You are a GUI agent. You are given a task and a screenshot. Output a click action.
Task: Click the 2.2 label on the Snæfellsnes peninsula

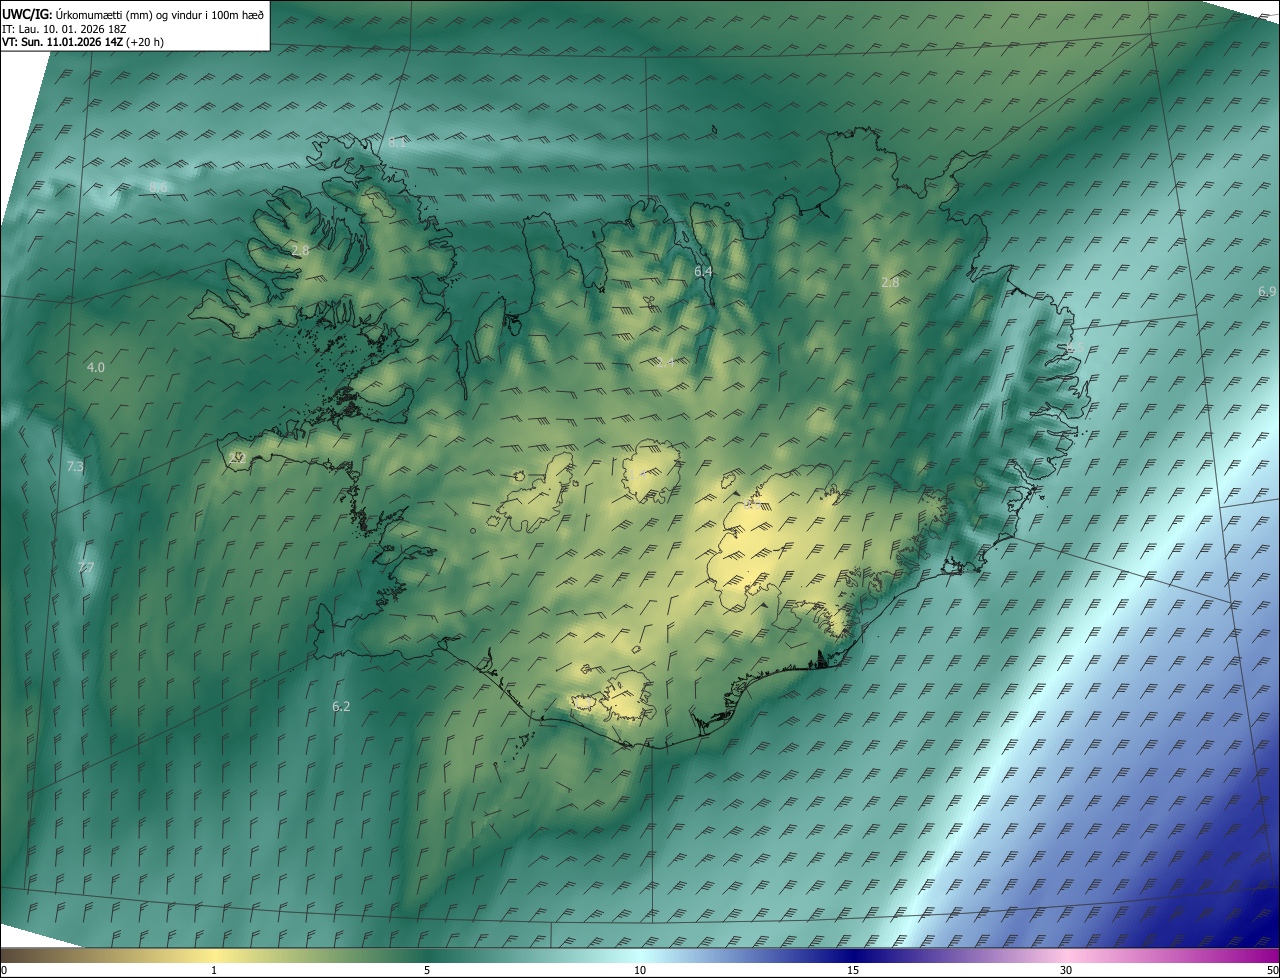coord(237,457)
